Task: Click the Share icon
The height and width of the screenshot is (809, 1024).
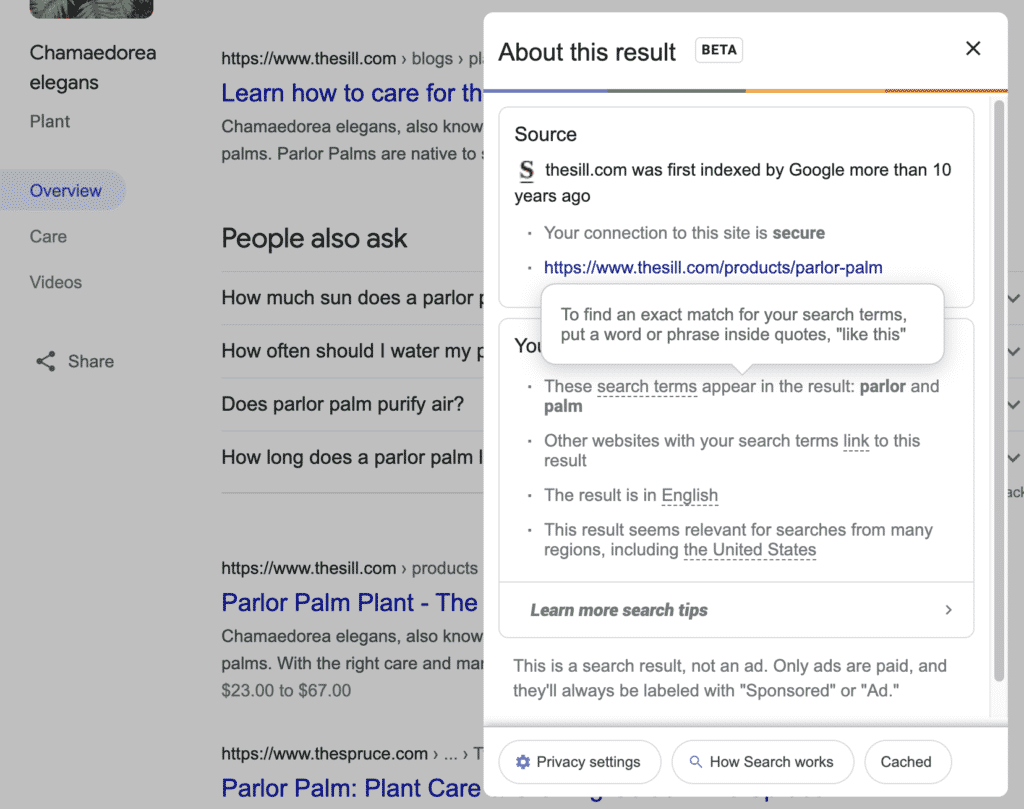Action: 46,361
